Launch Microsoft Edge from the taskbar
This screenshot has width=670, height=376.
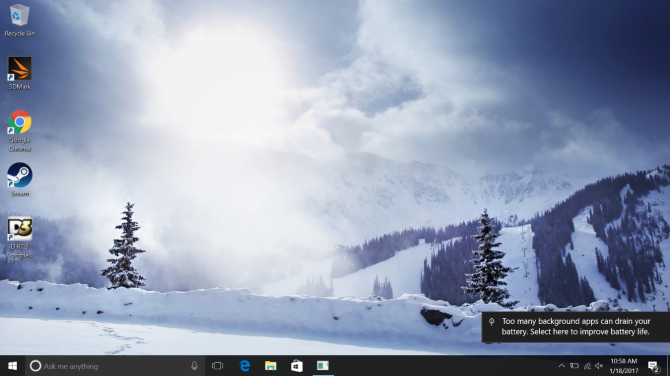pos(244,366)
